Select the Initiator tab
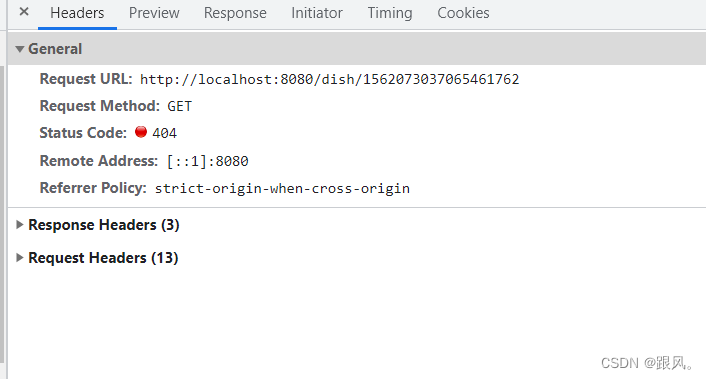The image size is (706, 379). [317, 13]
